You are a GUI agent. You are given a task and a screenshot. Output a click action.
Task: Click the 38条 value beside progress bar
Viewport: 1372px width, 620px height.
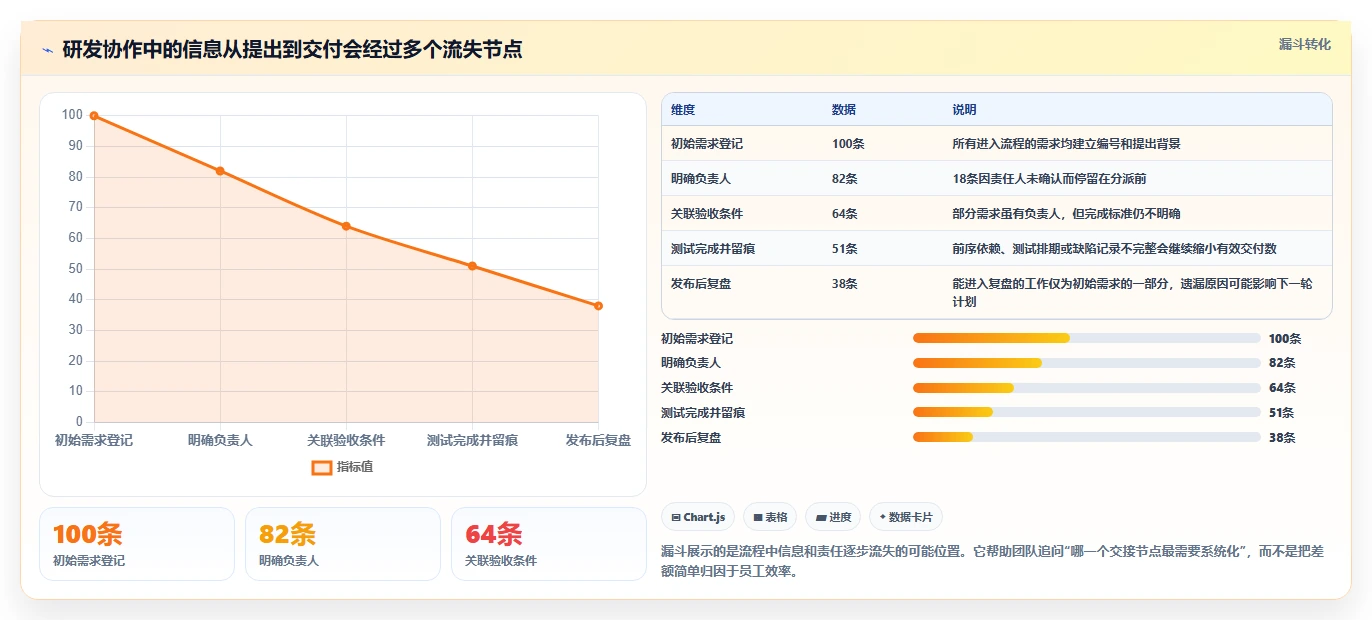[x=1282, y=438]
